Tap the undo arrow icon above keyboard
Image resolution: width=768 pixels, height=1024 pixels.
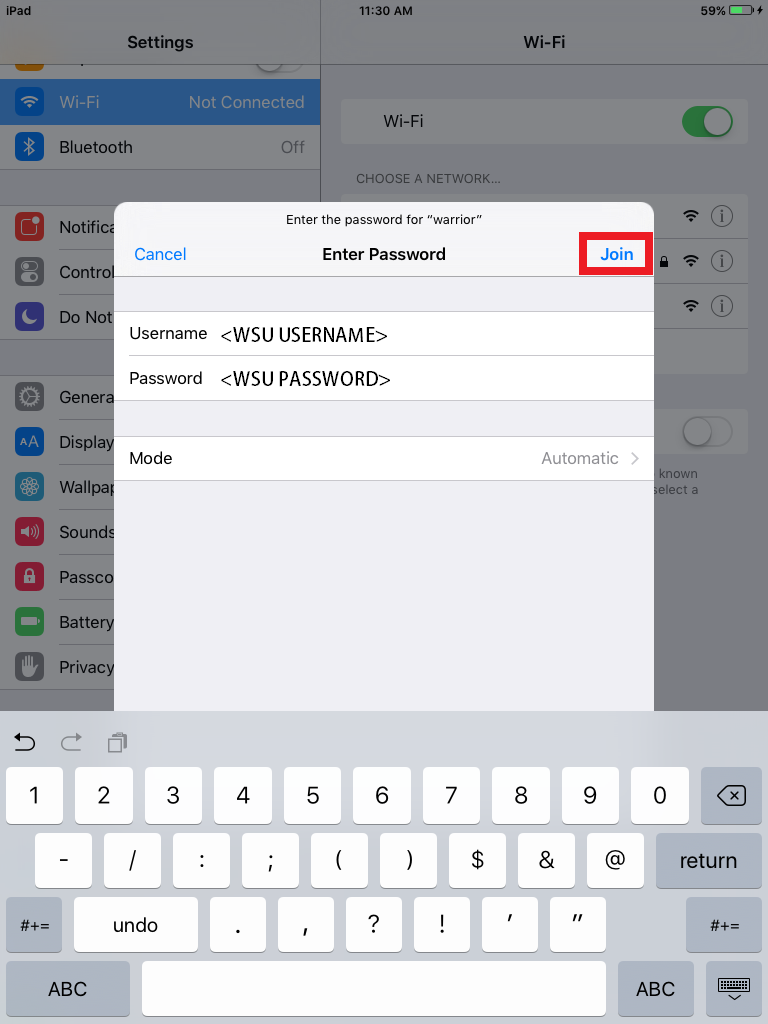[x=24, y=742]
